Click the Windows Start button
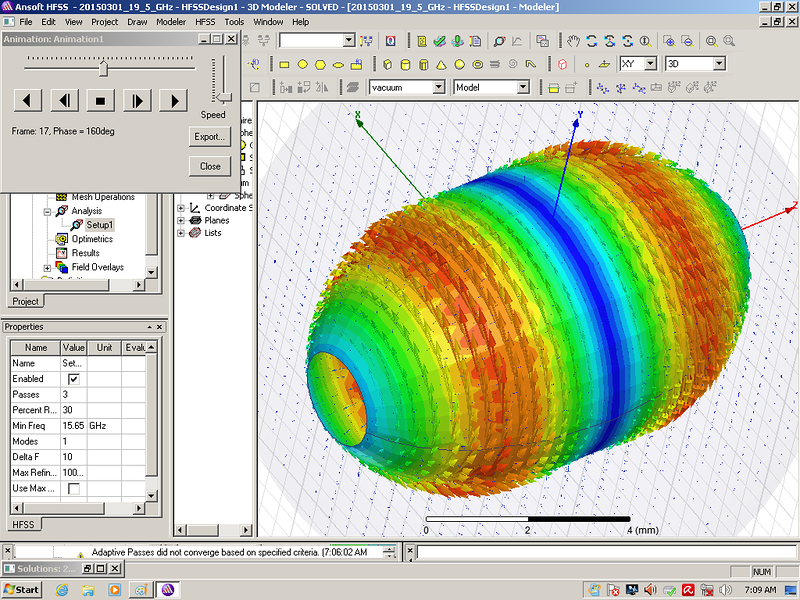The width and height of the screenshot is (800, 600). (x=22, y=589)
